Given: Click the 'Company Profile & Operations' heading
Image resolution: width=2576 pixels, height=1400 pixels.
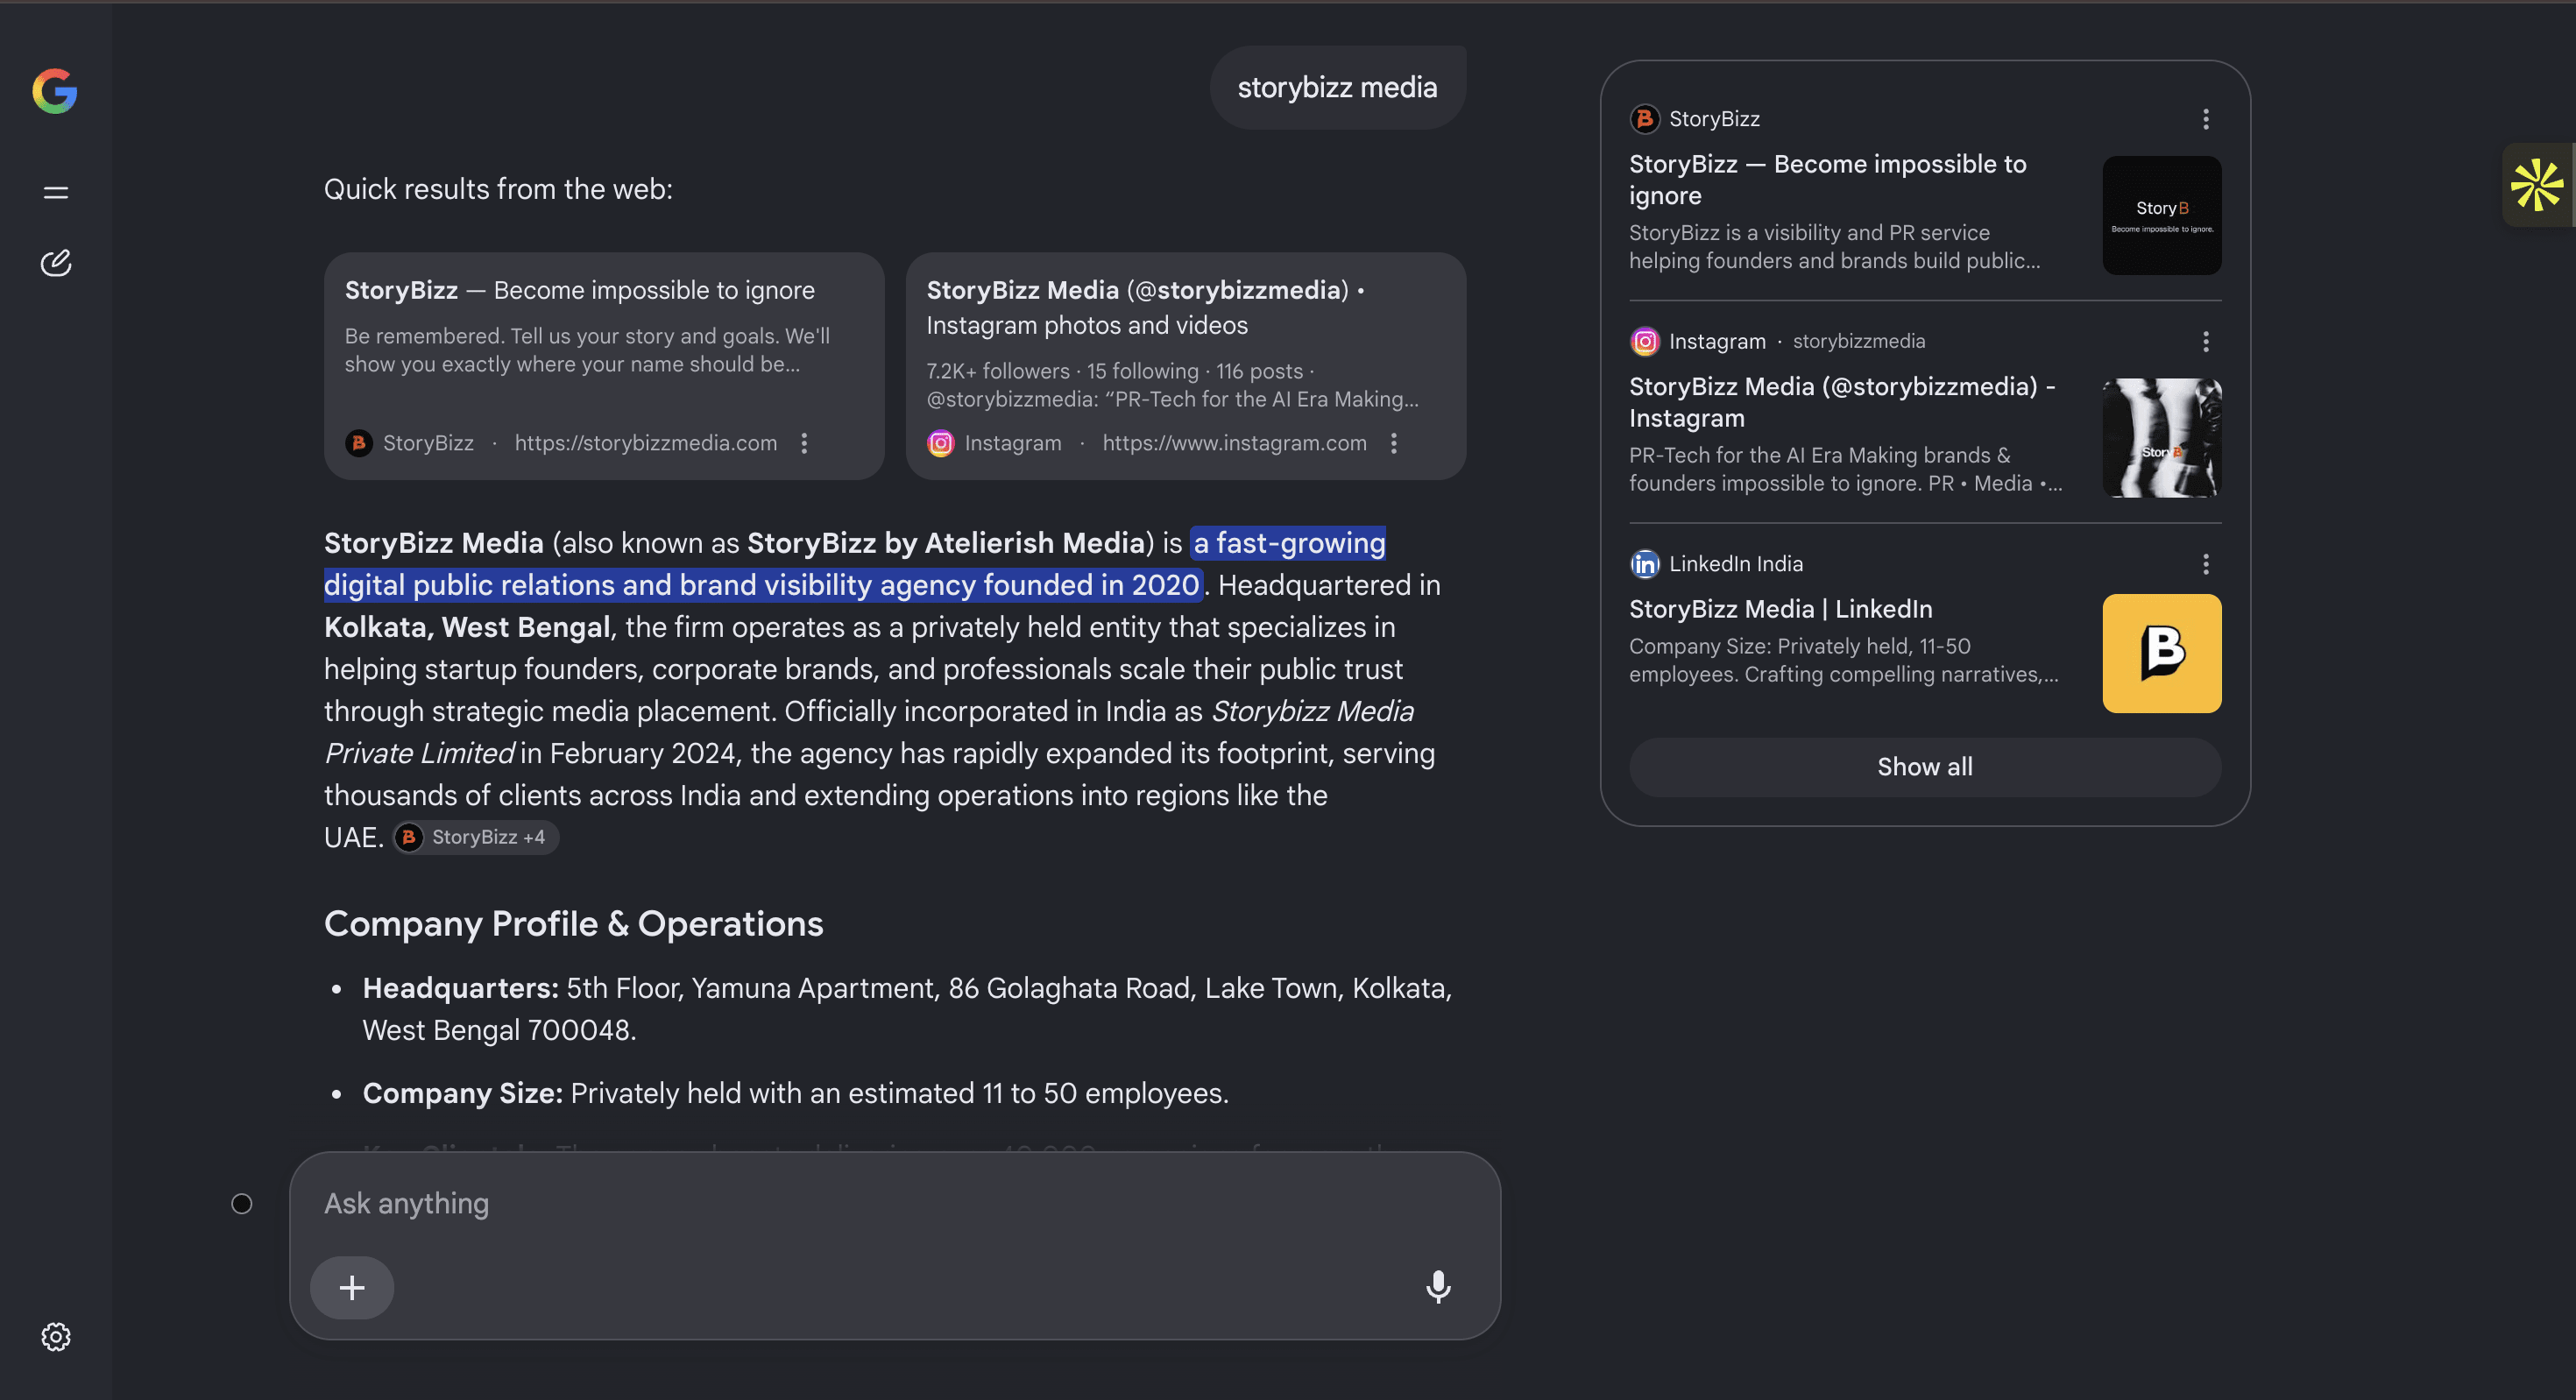Looking at the screenshot, I should (573, 924).
